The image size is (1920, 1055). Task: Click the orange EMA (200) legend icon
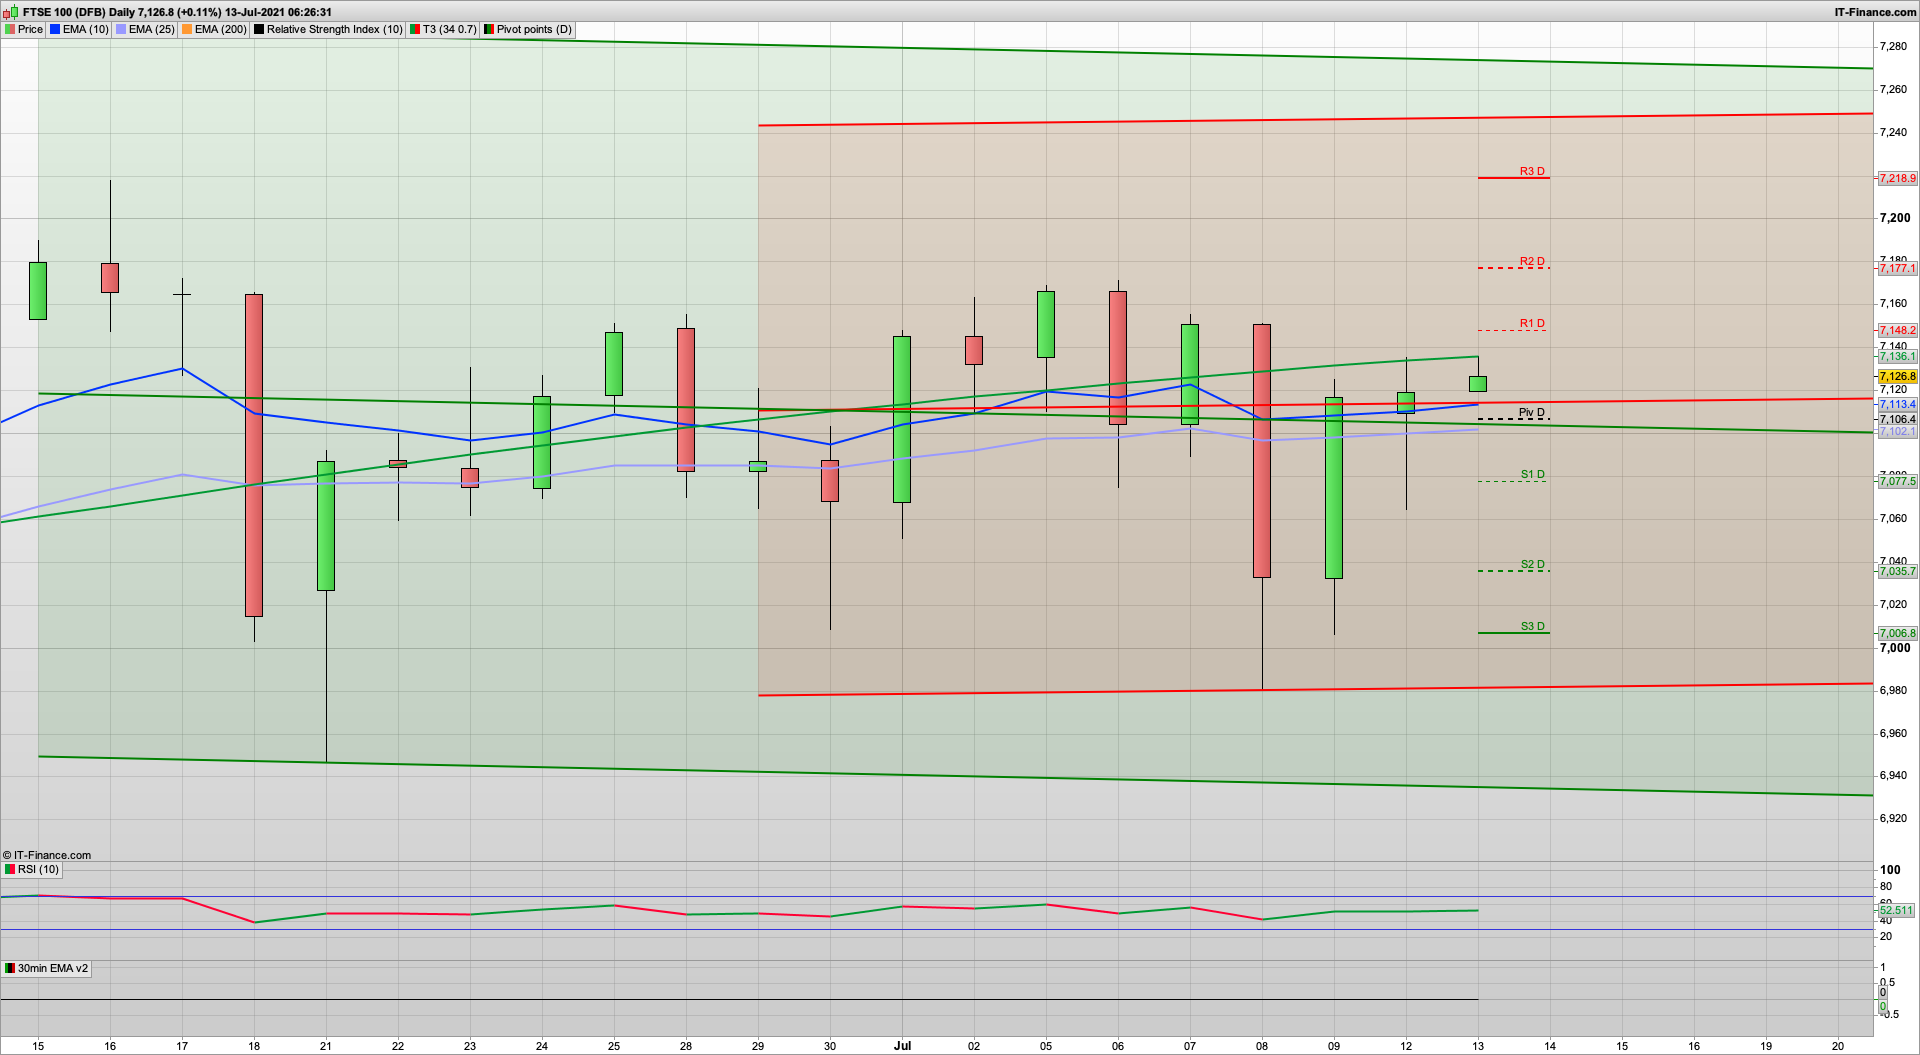coord(186,30)
